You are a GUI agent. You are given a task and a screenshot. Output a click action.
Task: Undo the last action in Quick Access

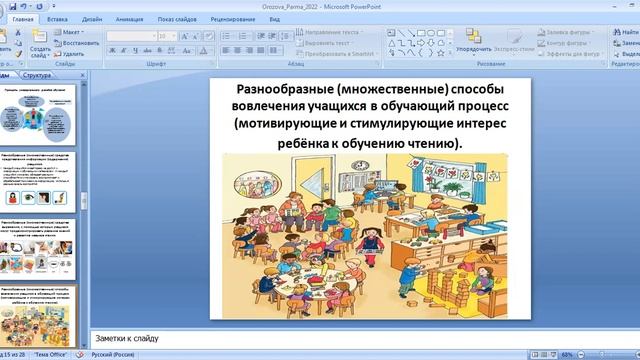pyautogui.click(x=24, y=7)
